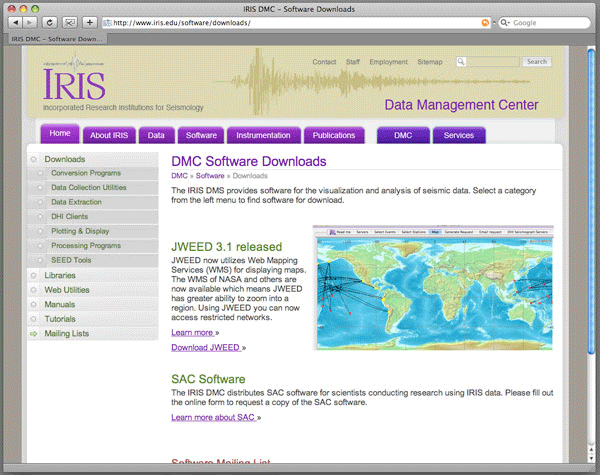The height and width of the screenshot is (475, 600).
Task: Open the Data navigation tab
Action: (x=156, y=135)
